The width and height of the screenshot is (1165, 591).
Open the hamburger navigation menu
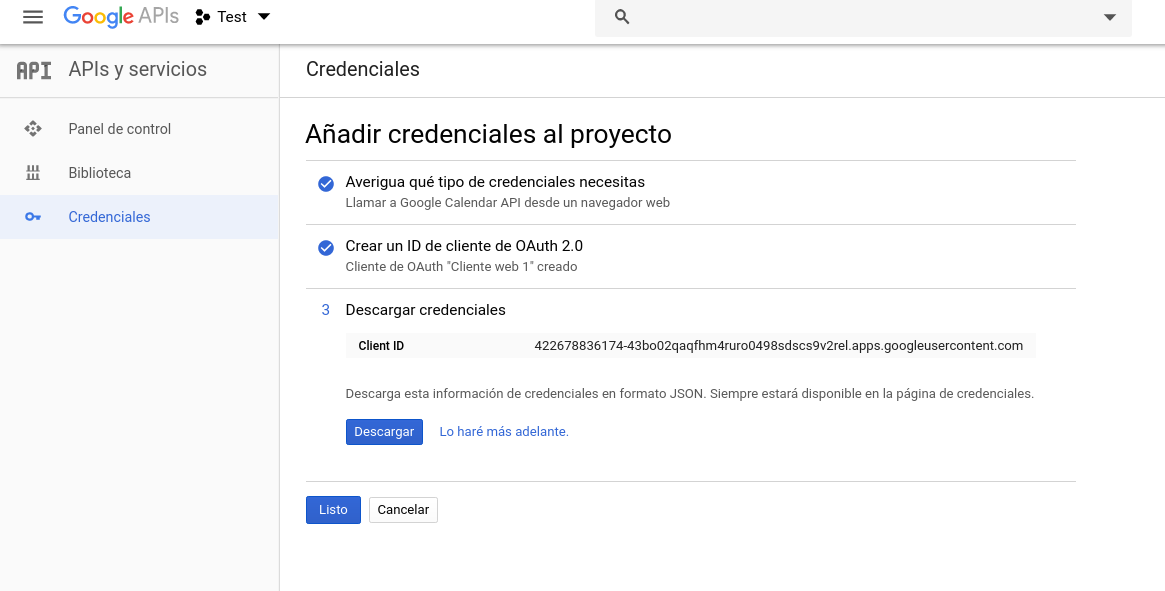coord(33,17)
